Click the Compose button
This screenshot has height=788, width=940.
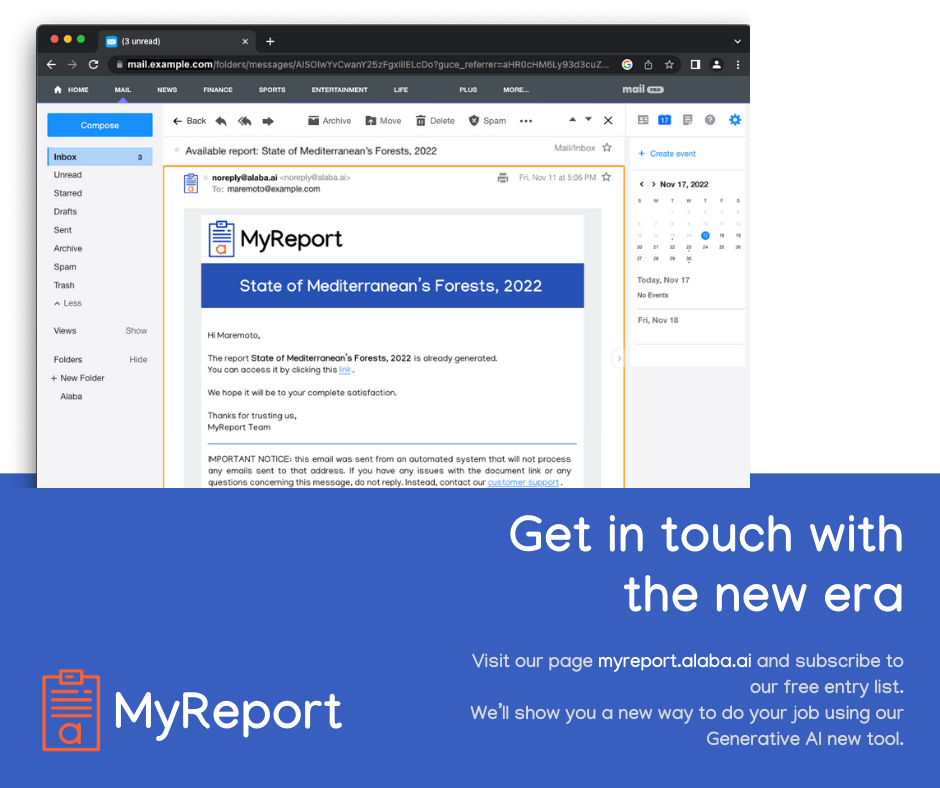click(100, 126)
